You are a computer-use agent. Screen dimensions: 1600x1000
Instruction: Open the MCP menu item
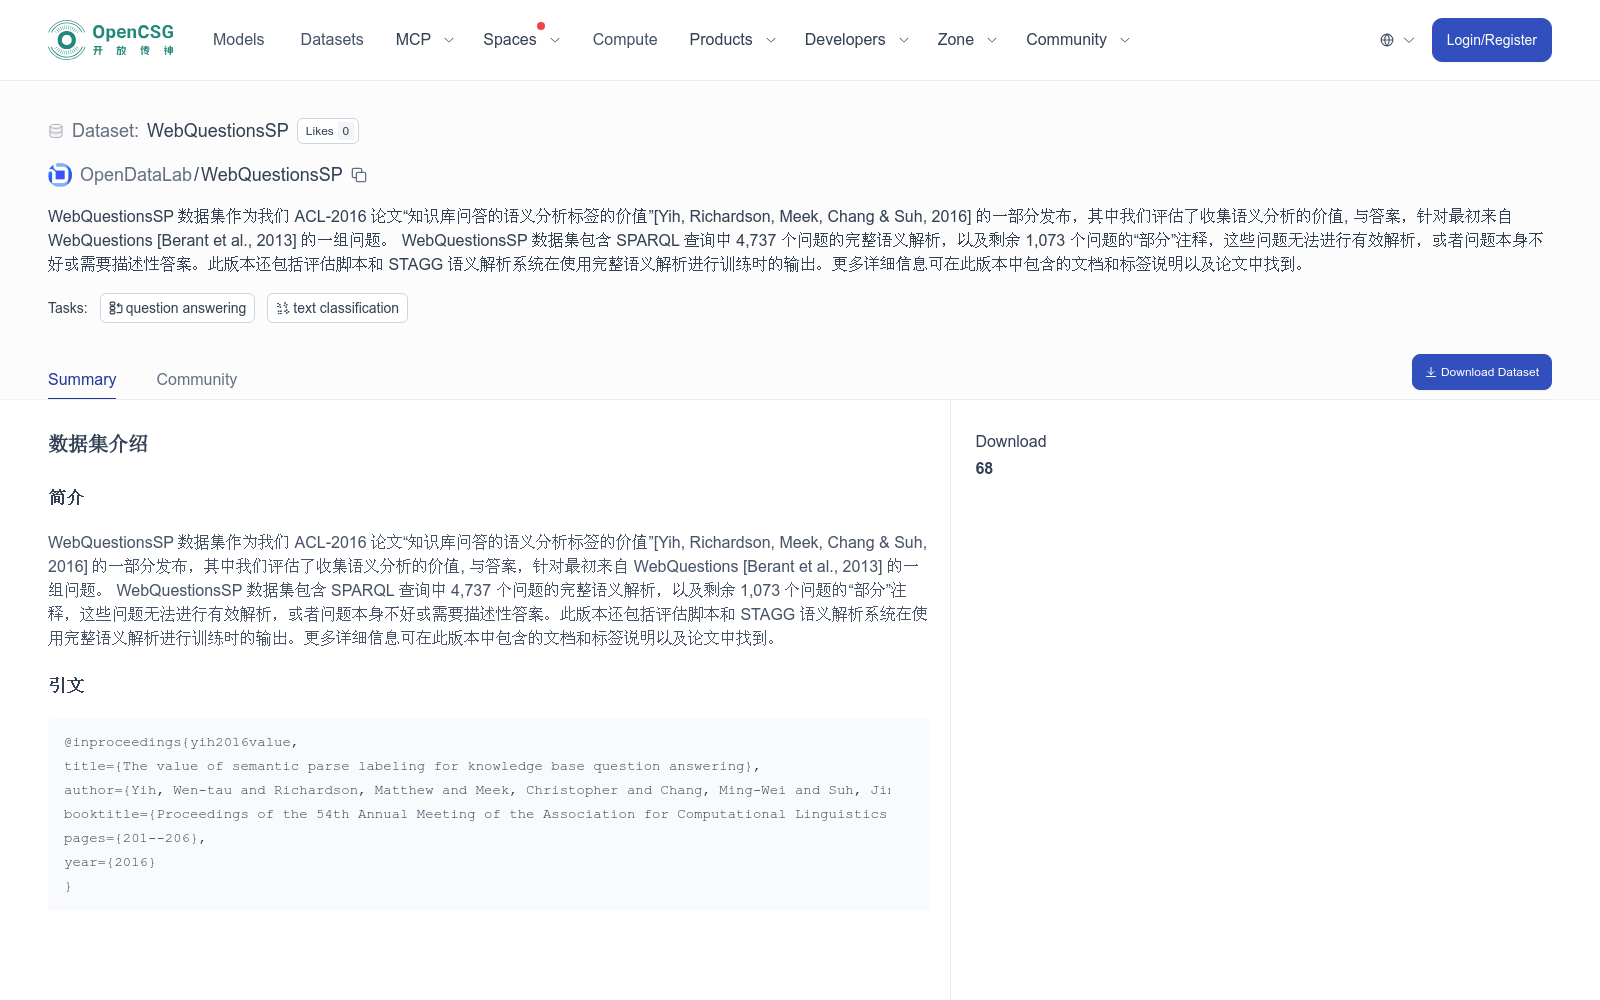coord(413,40)
